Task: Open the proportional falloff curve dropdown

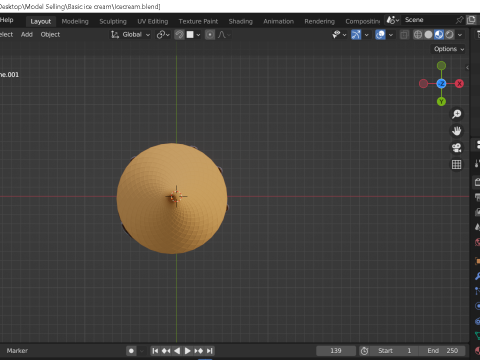Action: pyautogui.click(x=224, y=34)
